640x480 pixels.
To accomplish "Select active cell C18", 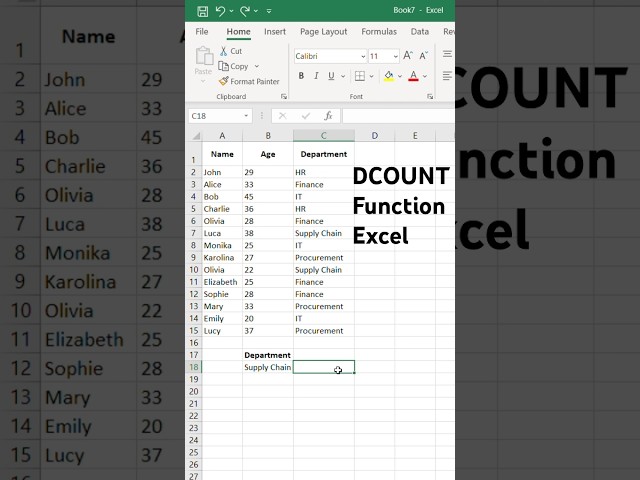I will click(324, 367).
